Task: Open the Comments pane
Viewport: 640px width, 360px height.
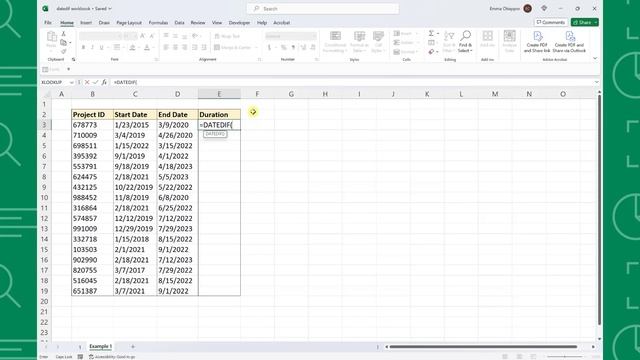Action: pyautogui.click(x=551, y=22)
